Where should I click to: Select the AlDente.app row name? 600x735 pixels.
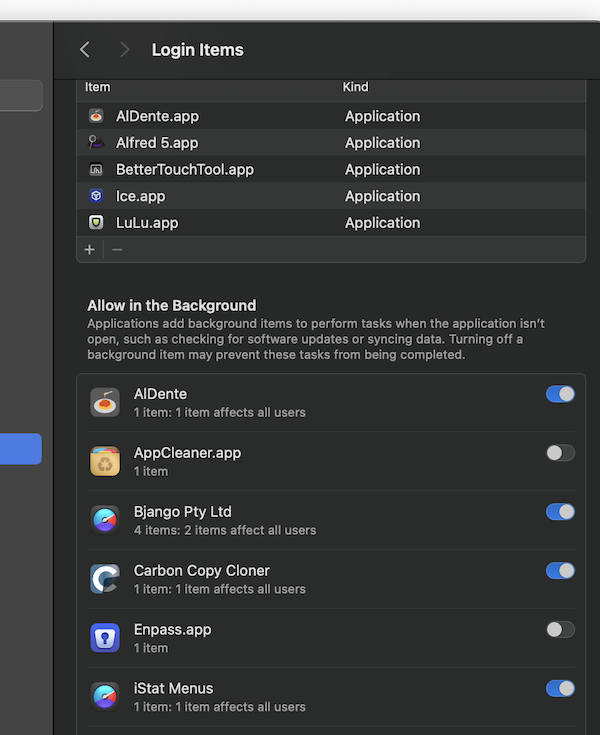158,116
